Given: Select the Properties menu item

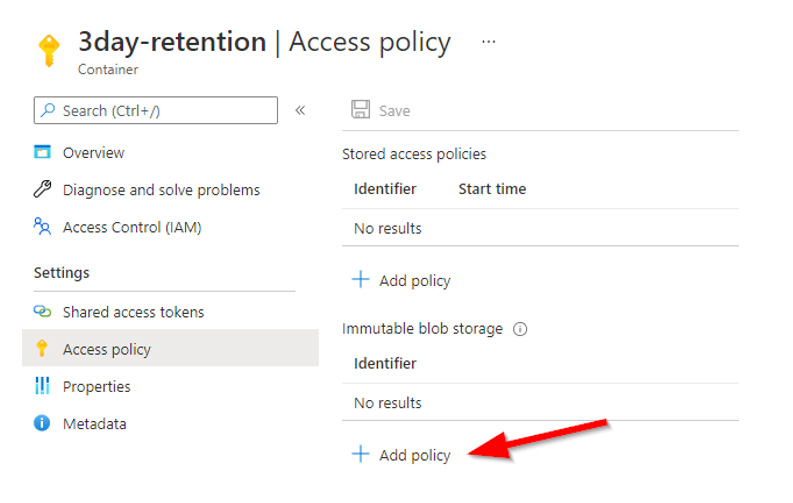Looking at the screenshot, I should (x=97, y=386).
